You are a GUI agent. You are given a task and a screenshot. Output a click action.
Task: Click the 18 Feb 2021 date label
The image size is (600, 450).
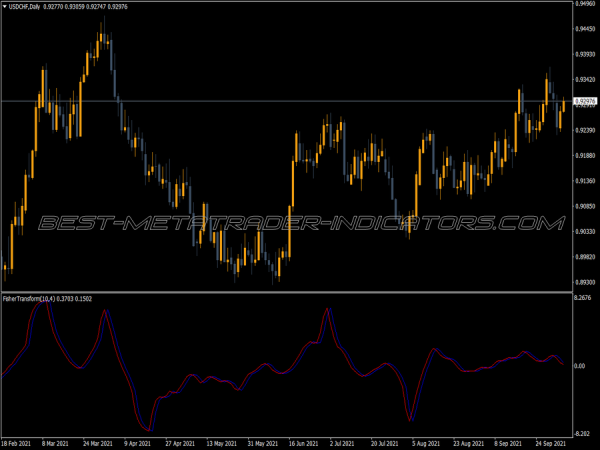click(x=16, y=444)
